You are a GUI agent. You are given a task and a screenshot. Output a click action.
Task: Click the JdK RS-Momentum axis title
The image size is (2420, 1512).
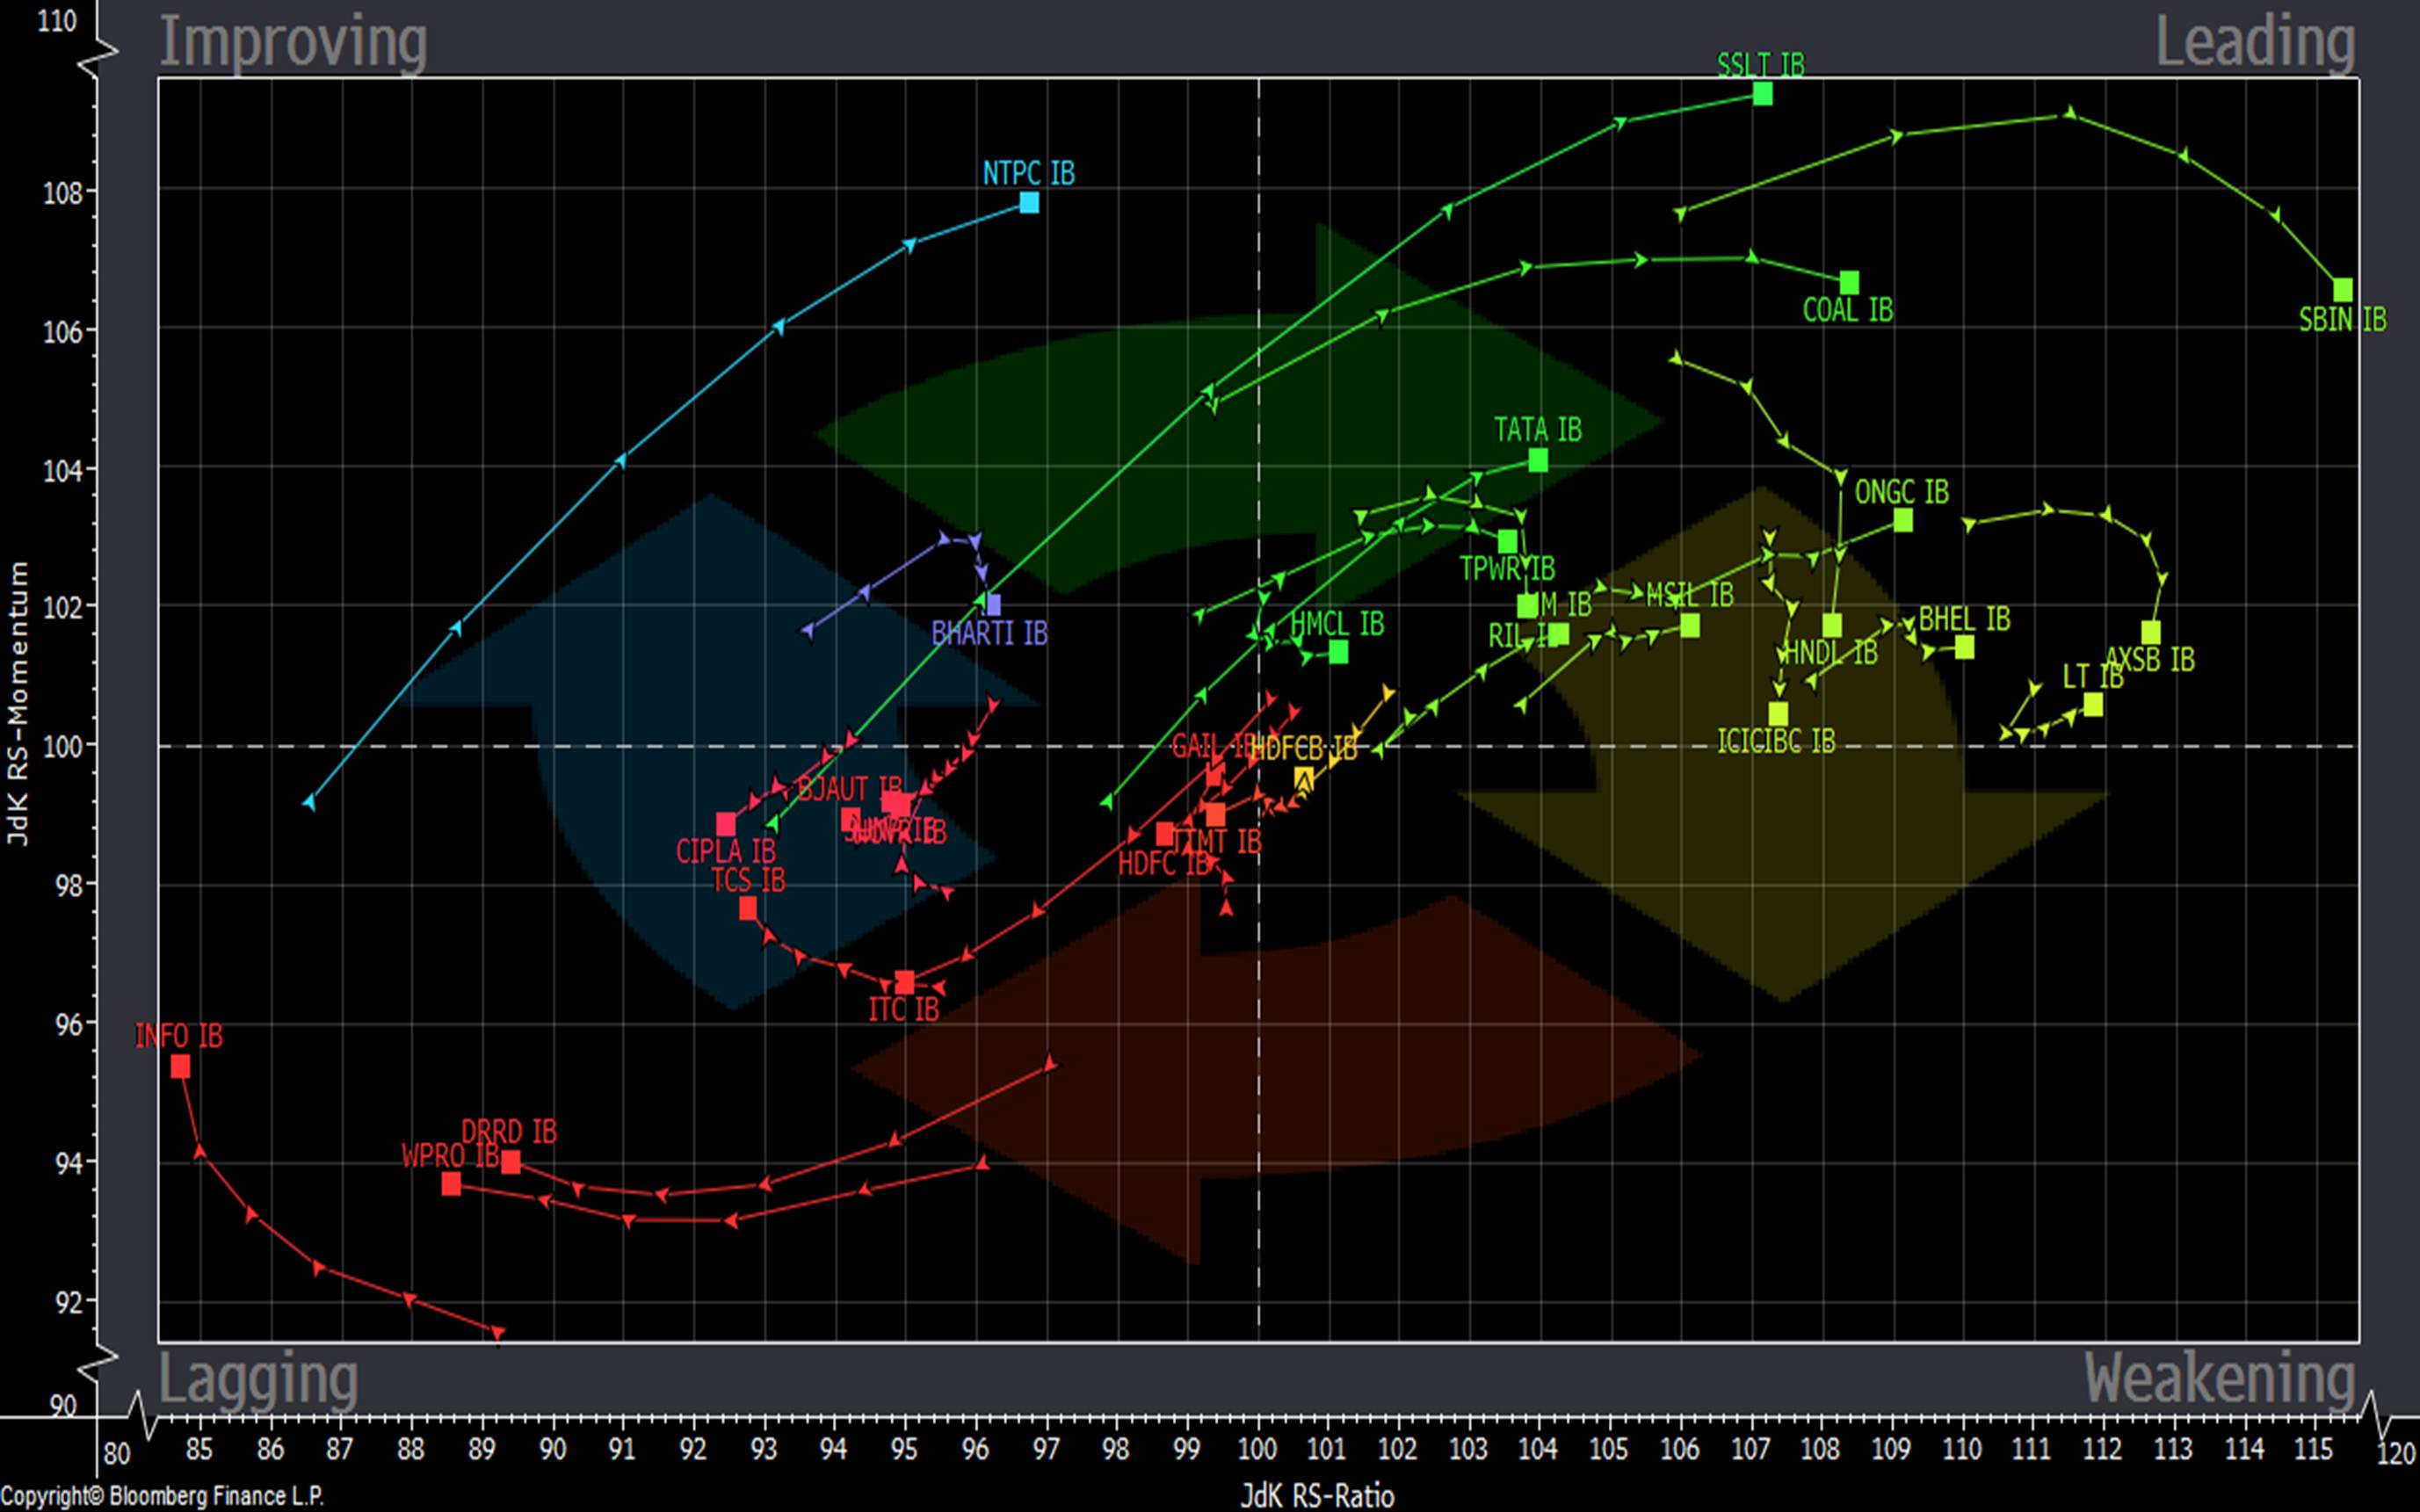pyautogui.click(x=18, y=702)
